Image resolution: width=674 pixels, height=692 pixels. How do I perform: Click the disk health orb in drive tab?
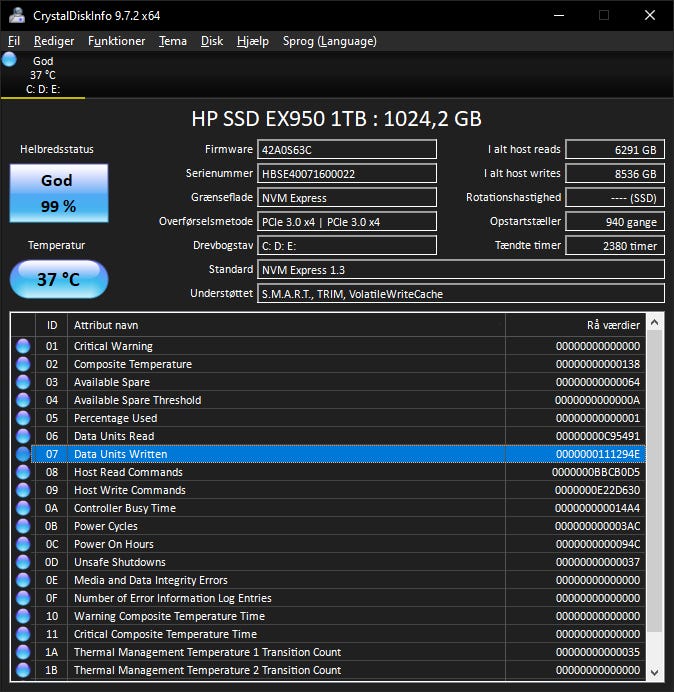10,60
